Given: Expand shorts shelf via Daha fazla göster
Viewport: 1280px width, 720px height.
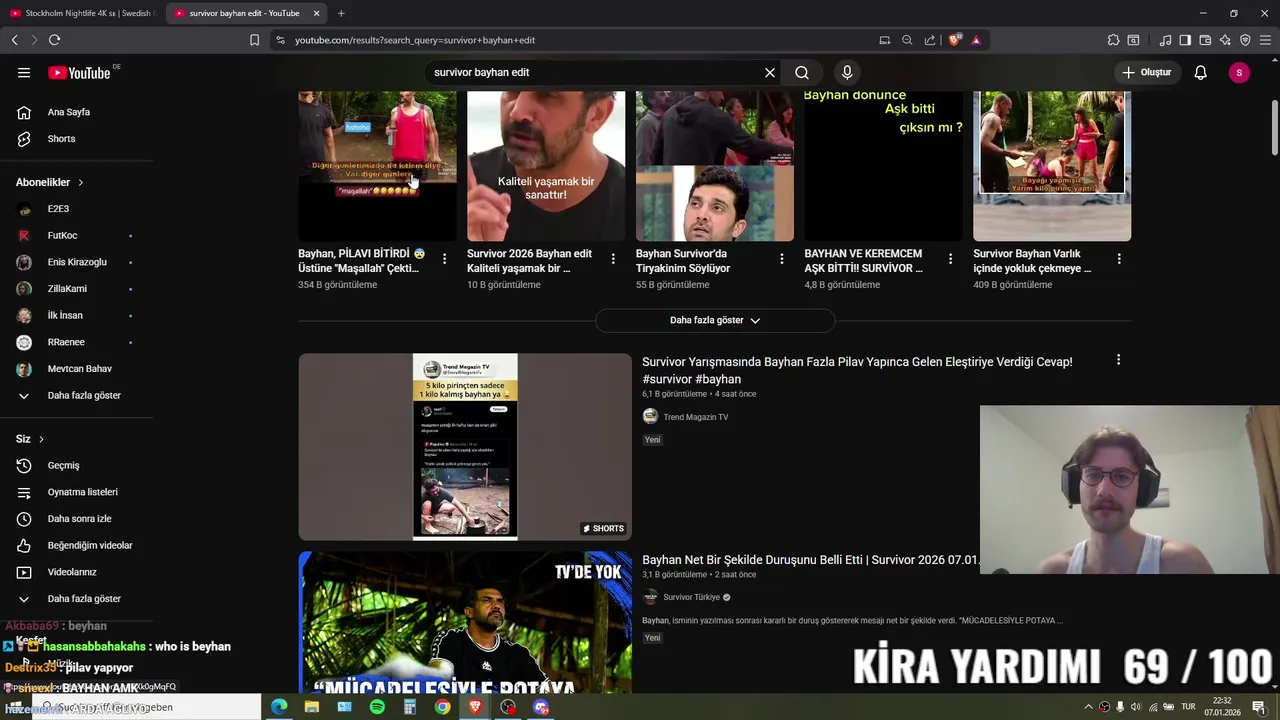Looking at the screenshot, I should coord(714,320).
